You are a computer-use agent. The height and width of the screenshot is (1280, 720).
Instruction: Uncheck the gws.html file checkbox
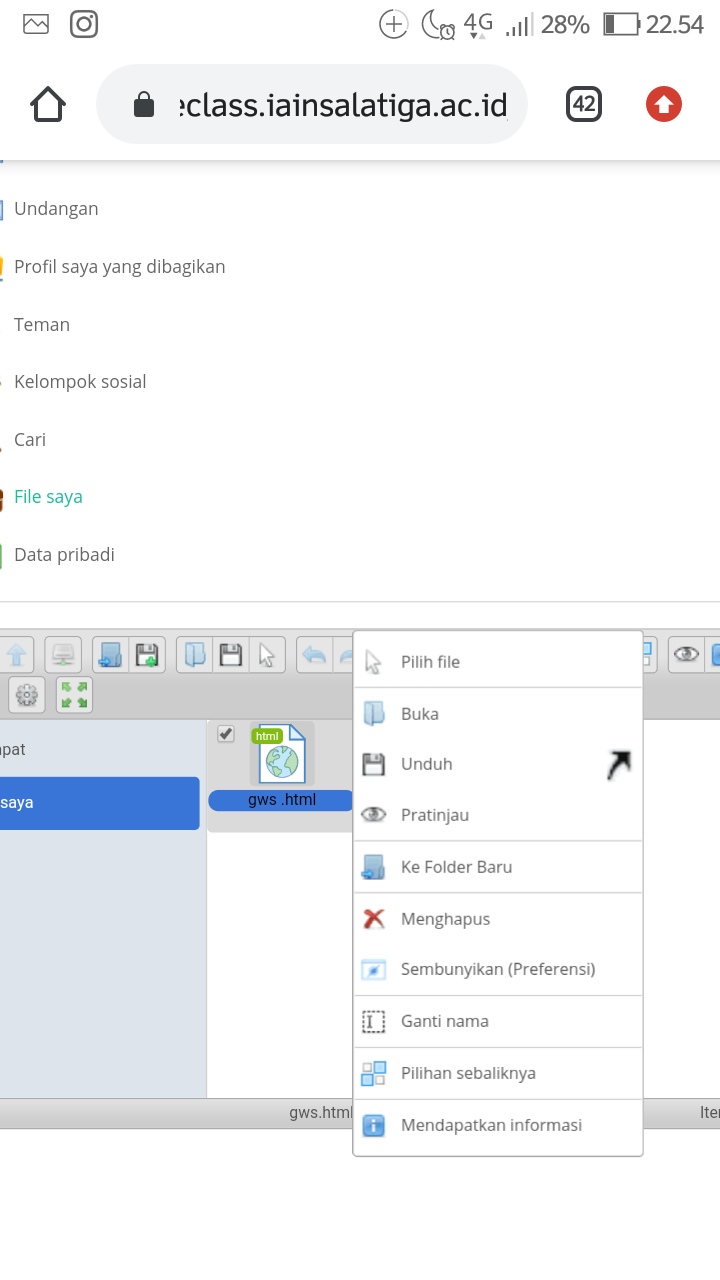pyautogui.click(x=226, y=734)
